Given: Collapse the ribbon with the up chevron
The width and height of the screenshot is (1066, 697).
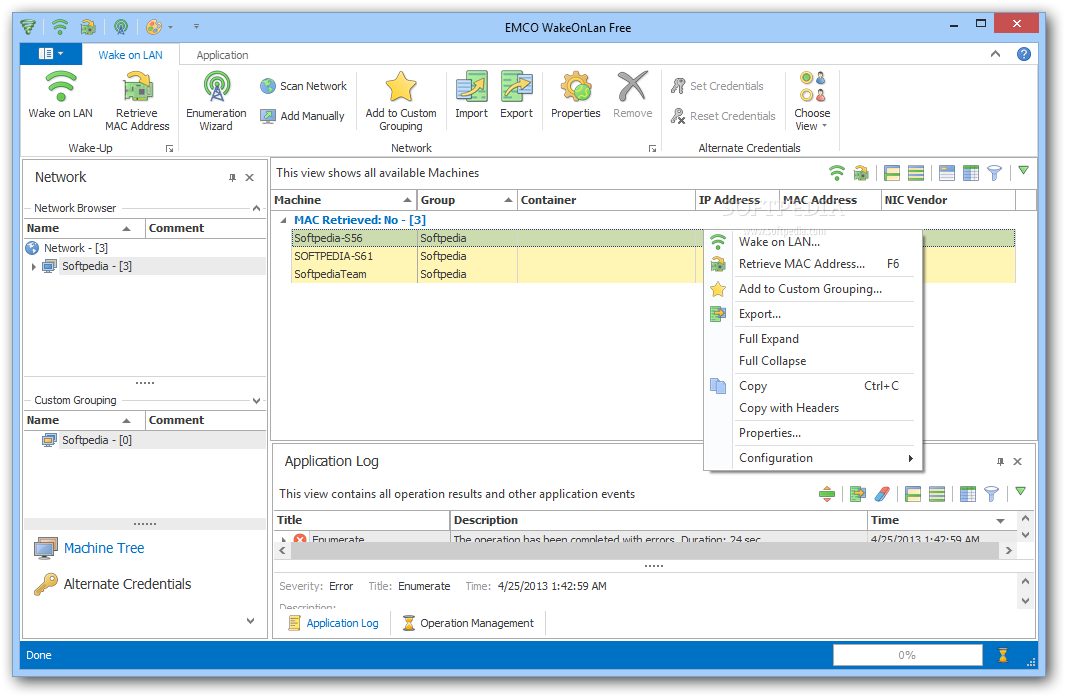Looking at the screenshot, I should point(995,54).
